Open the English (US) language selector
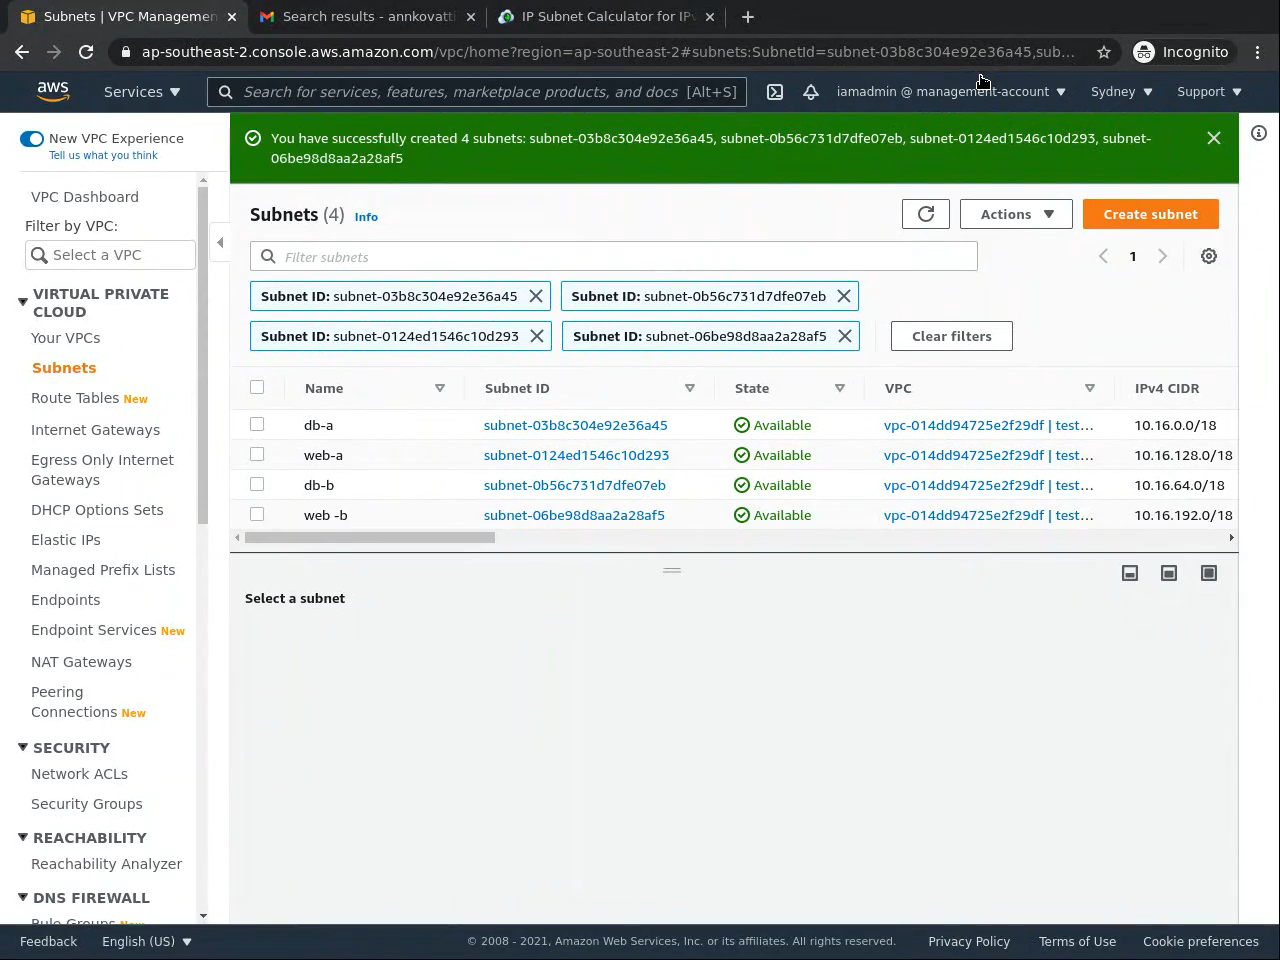 tap(147, 942)
